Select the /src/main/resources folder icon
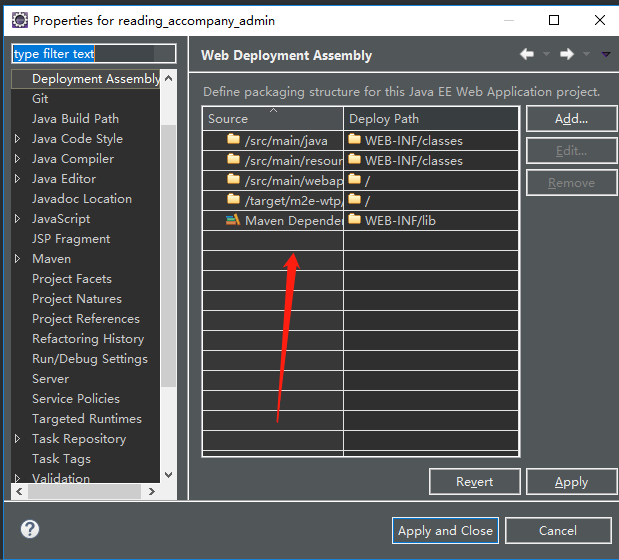This screenshot has width=619, height=560. [x=233, y=159]
